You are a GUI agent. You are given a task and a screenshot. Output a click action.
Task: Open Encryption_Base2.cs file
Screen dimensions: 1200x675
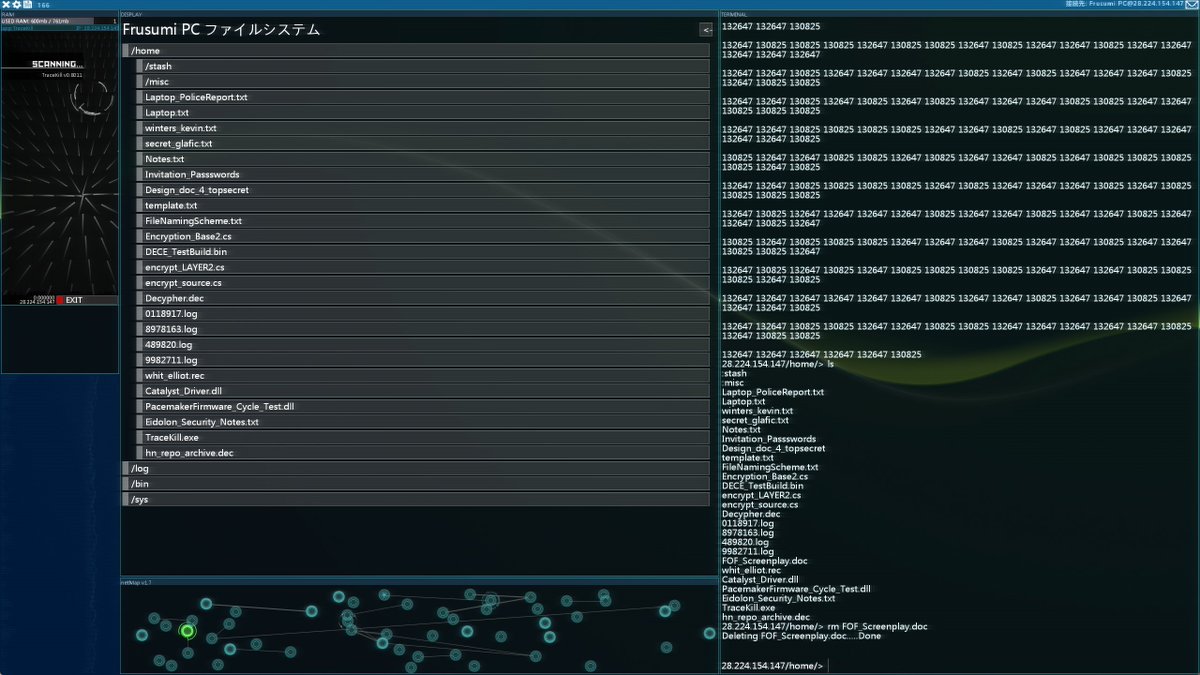pos(423,236)
